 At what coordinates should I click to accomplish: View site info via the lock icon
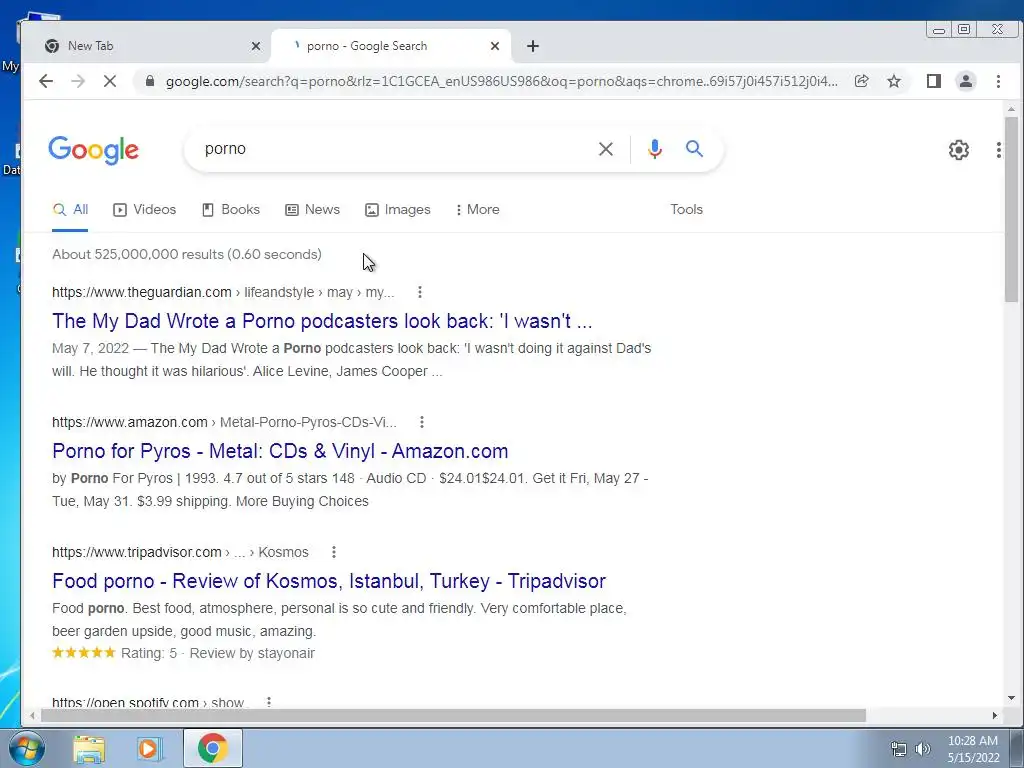point(150,81)
